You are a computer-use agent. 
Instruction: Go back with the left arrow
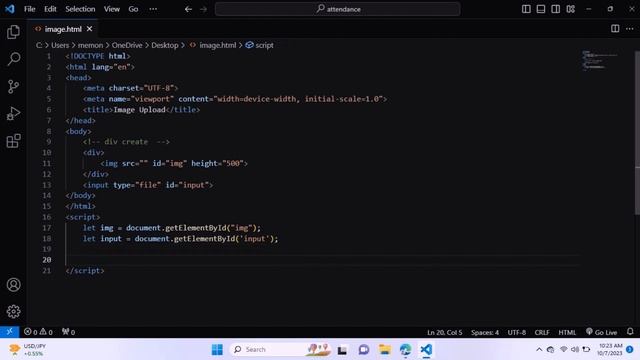(188, 9)
